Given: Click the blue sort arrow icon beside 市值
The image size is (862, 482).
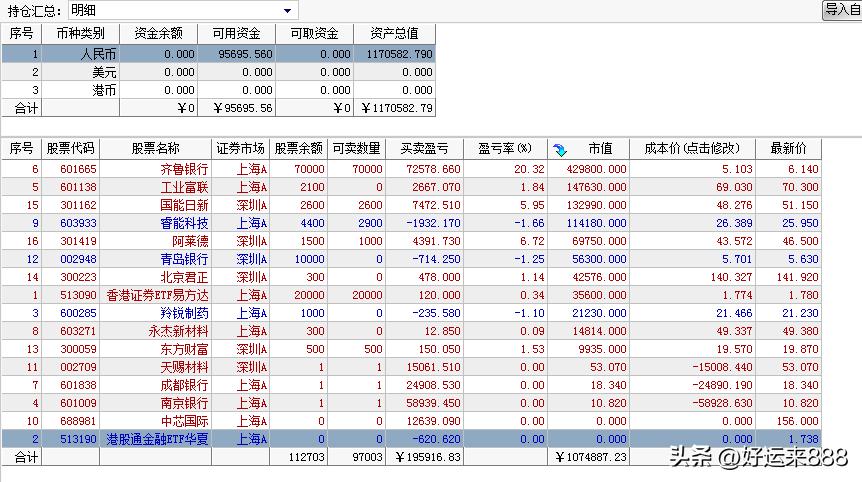Looking at the screenshot, I should click(x=560, y=149).
